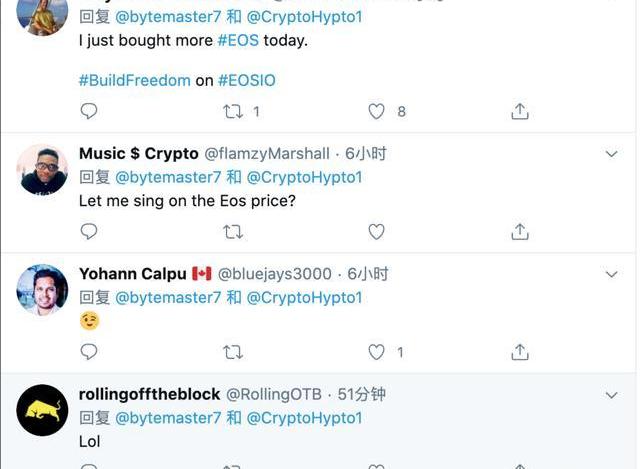
Task: Open the #BuildFreedom hashtag
Action: (134, 80)
